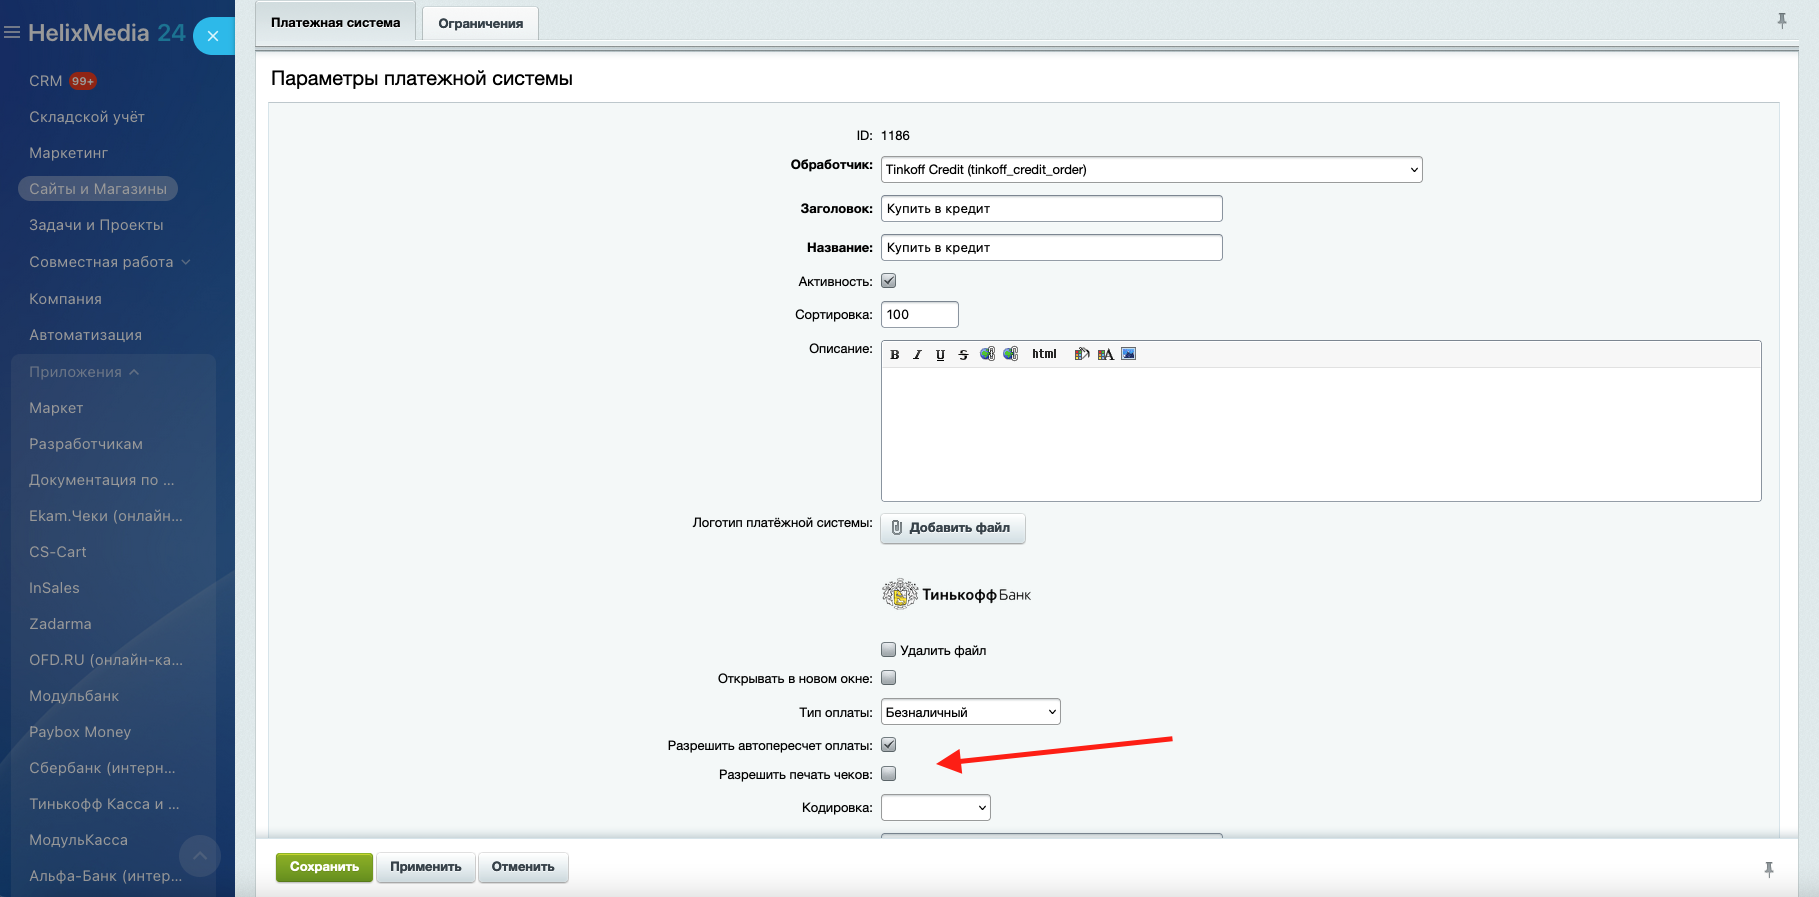1819x897 pixels.
Task: Collapse the Приложения section
Action: [x=84, y=372]
